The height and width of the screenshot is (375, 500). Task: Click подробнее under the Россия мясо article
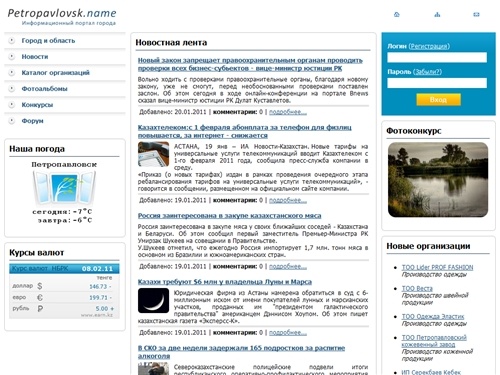tap(288, 267)
